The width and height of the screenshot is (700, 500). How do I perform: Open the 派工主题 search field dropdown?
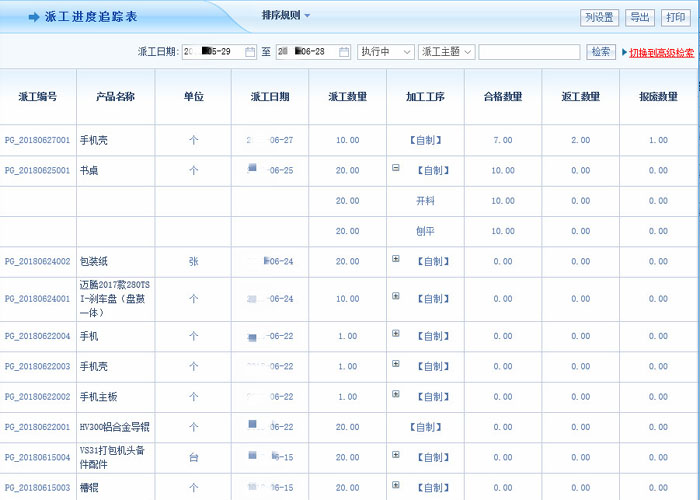447,52
